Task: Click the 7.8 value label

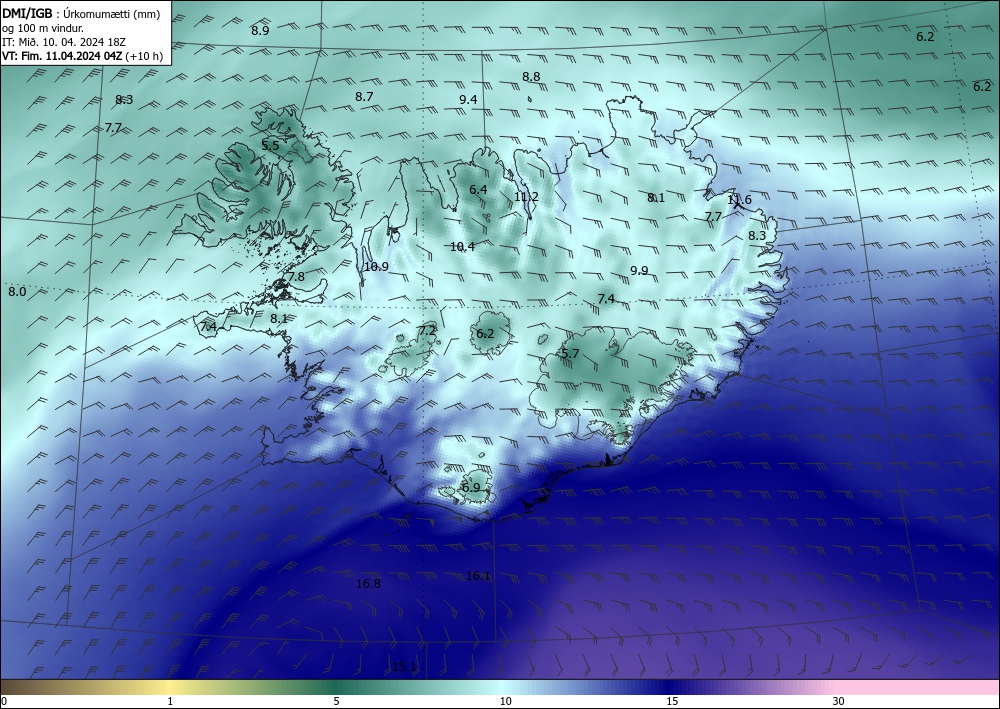Action: [296, 277]
